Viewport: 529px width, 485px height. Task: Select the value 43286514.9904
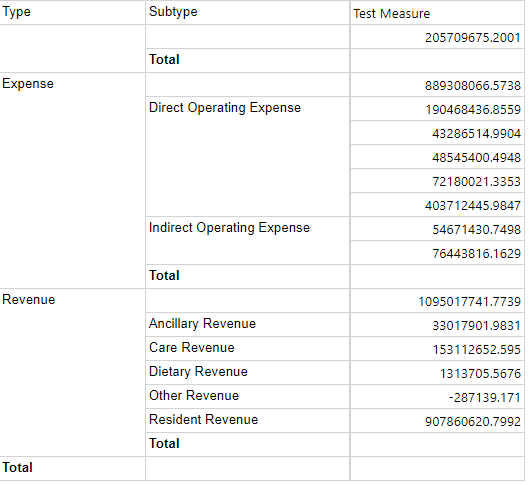click(476, 134)
